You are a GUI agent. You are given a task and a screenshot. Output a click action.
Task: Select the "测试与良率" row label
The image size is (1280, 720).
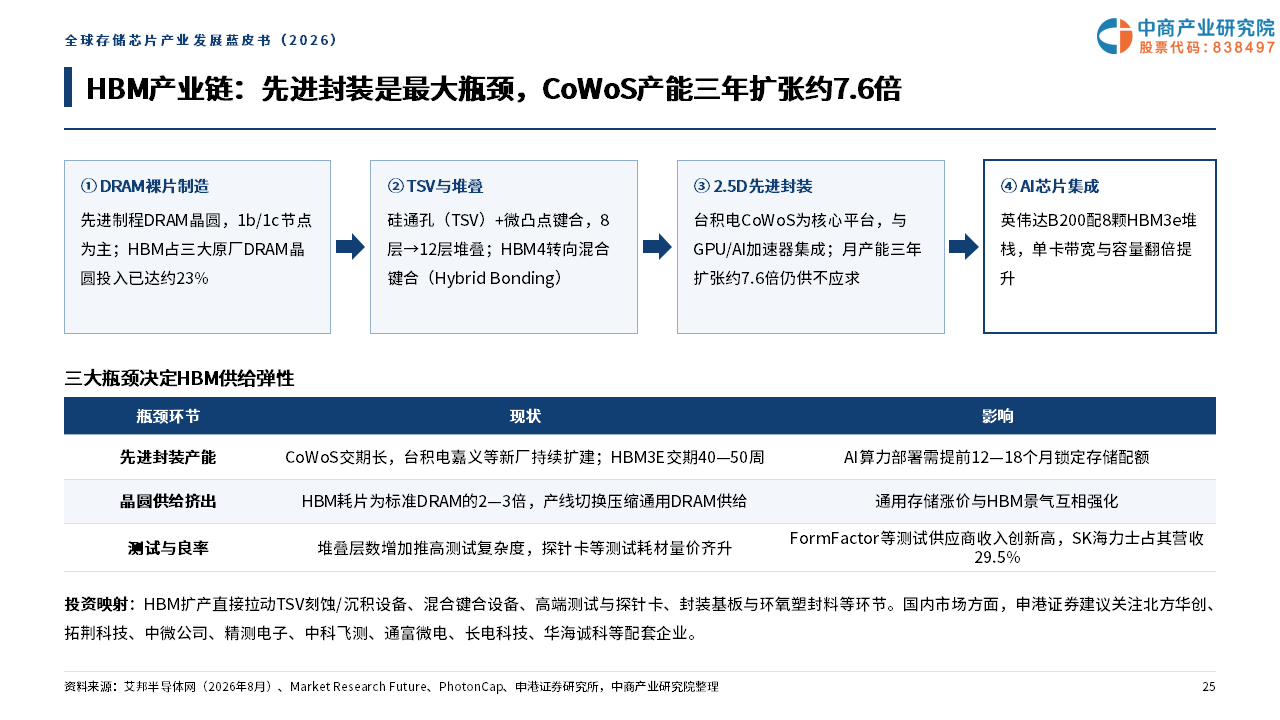pyautogui.click(x=168, y=548)
